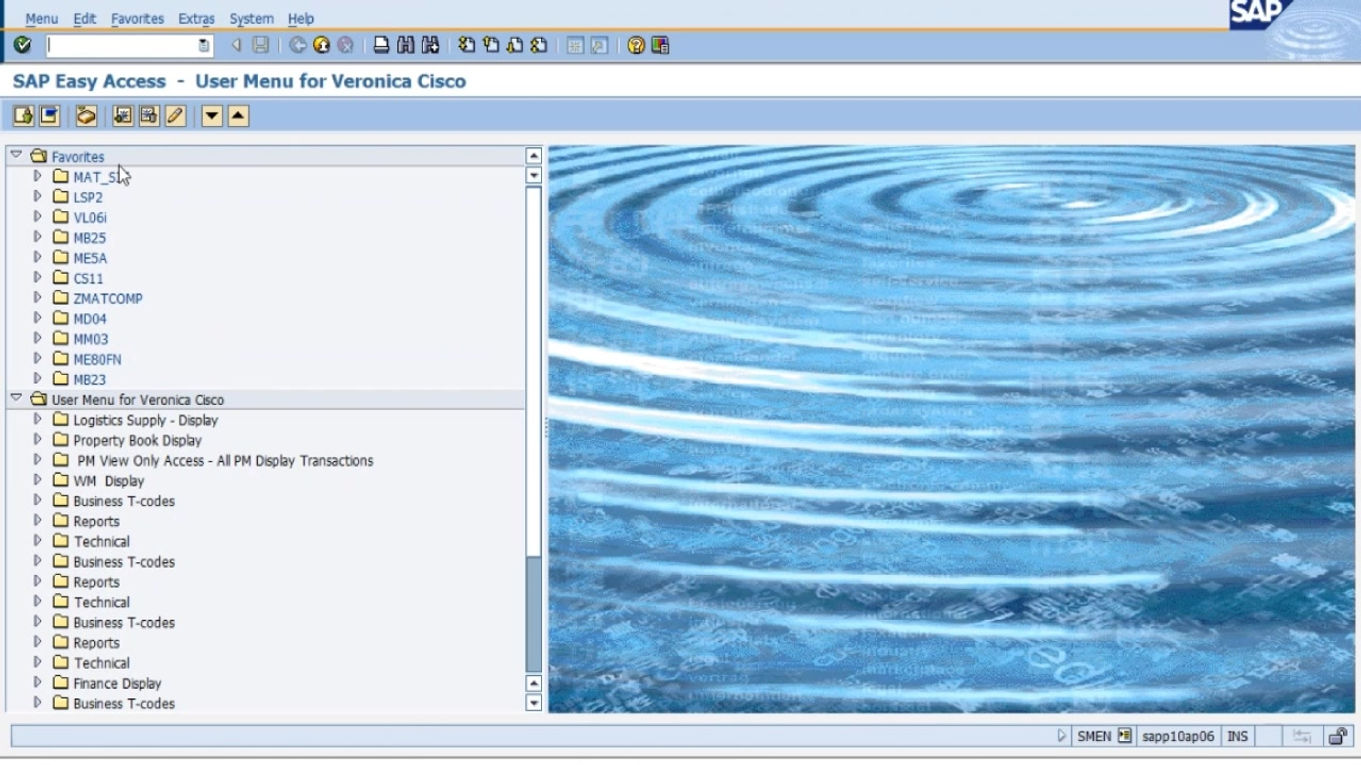Select the WM Display folder
1361x765 pixels.
(x=108, y=481)
